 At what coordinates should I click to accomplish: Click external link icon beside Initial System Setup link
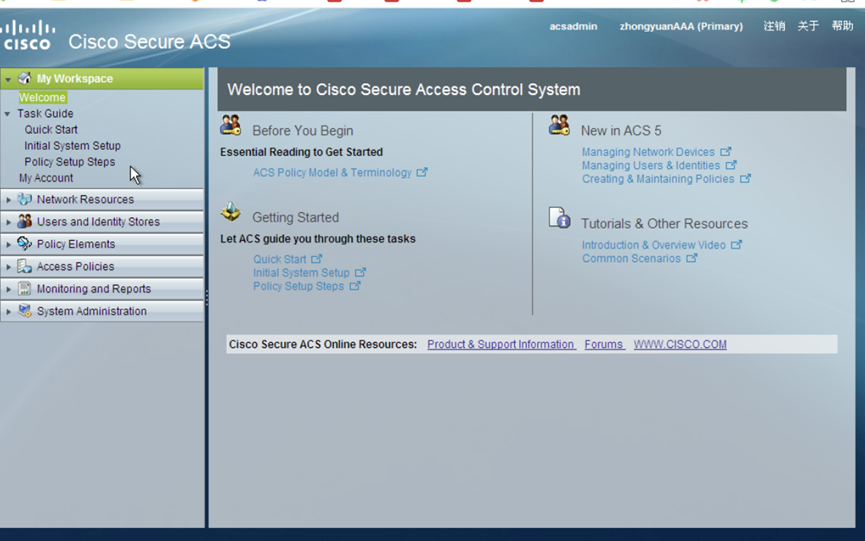360,272
